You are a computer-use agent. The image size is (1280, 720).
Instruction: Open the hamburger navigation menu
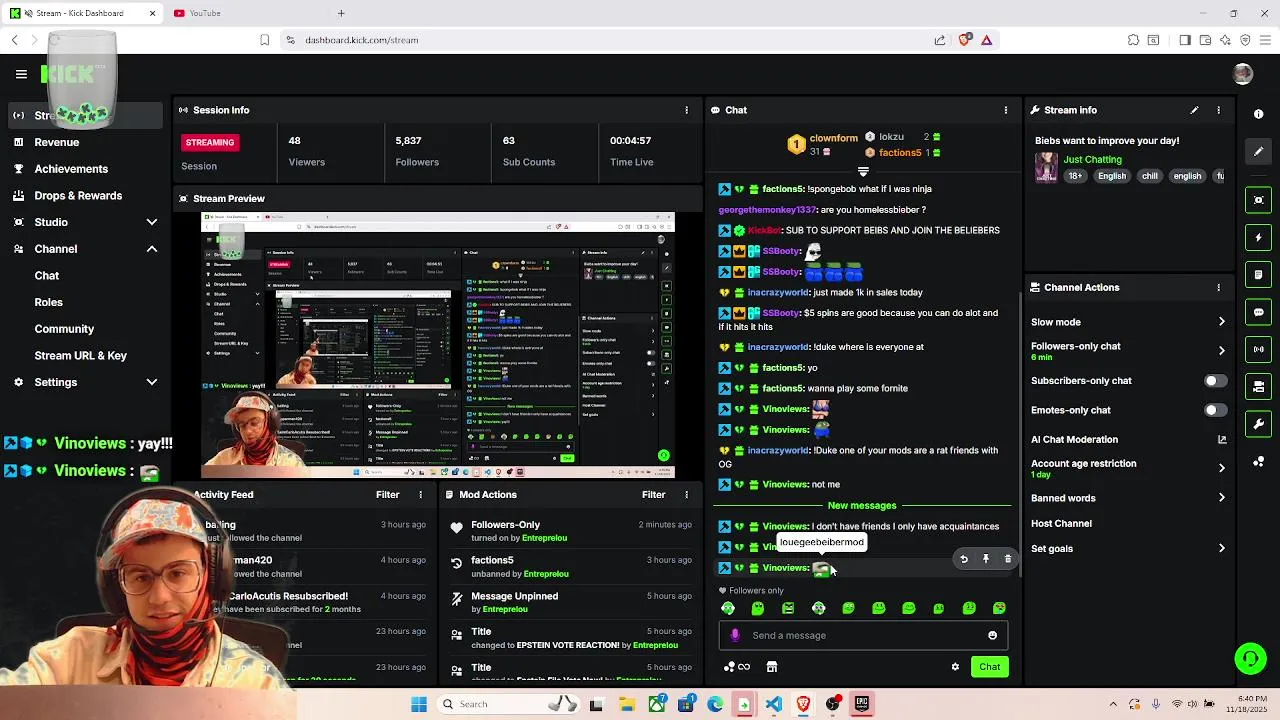click(21, 74)
